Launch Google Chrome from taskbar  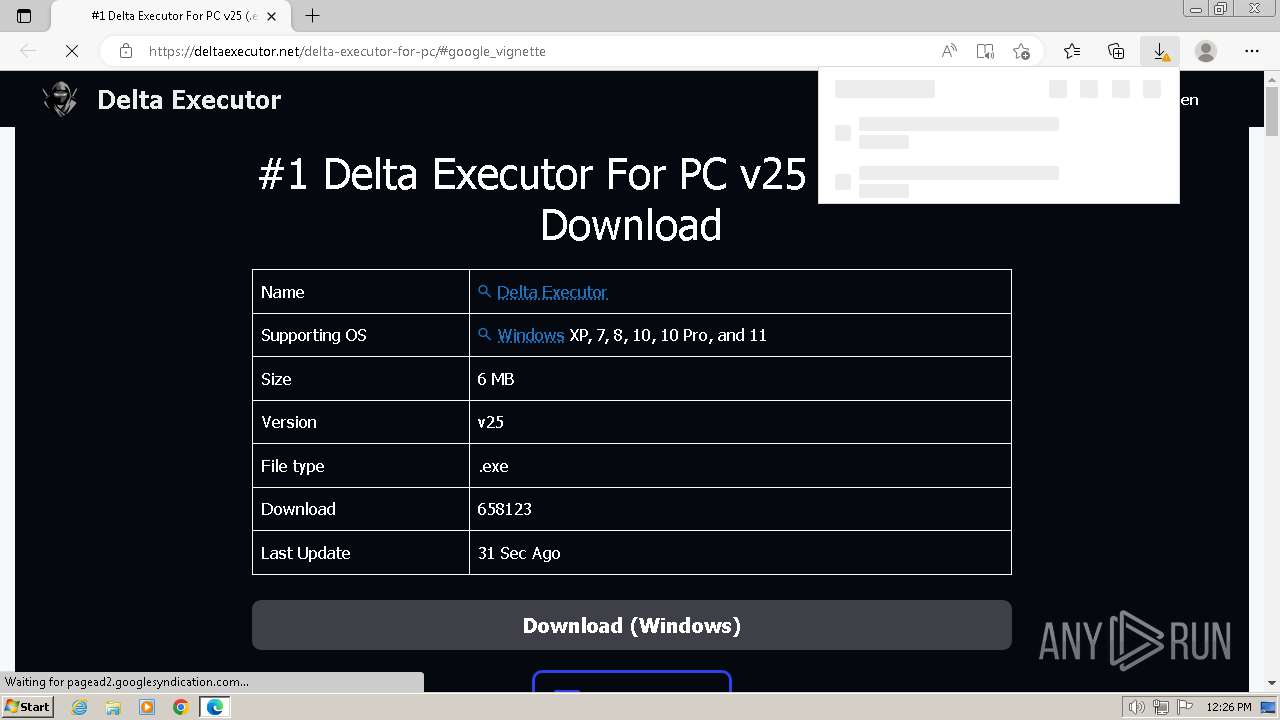click(x=180, y=707)
